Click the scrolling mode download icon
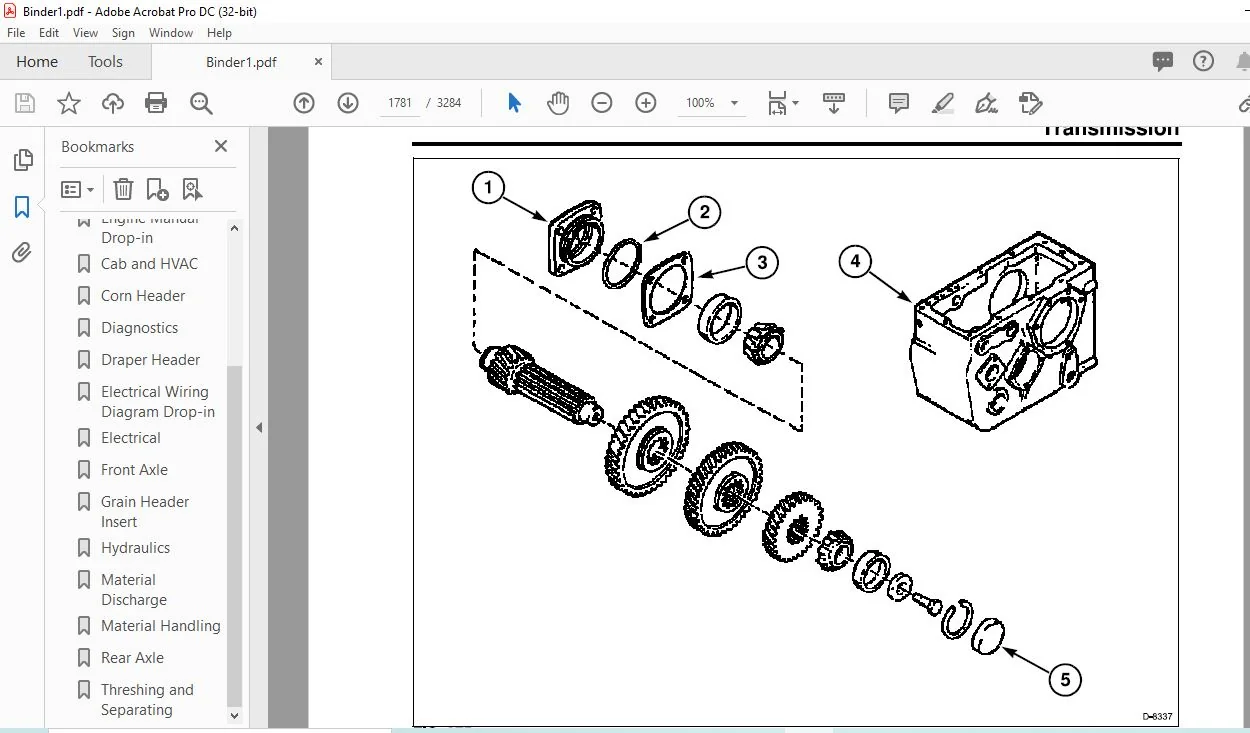The height and width of the screenshot is (733, 1250). [834, 103]
